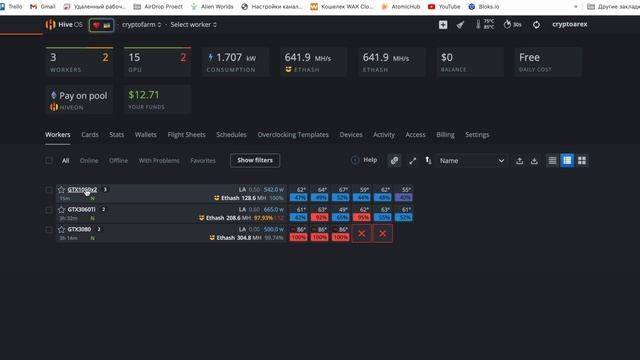Click the expand arrows icon in toolbar
640x360 pixels.
tap(413, 161)
